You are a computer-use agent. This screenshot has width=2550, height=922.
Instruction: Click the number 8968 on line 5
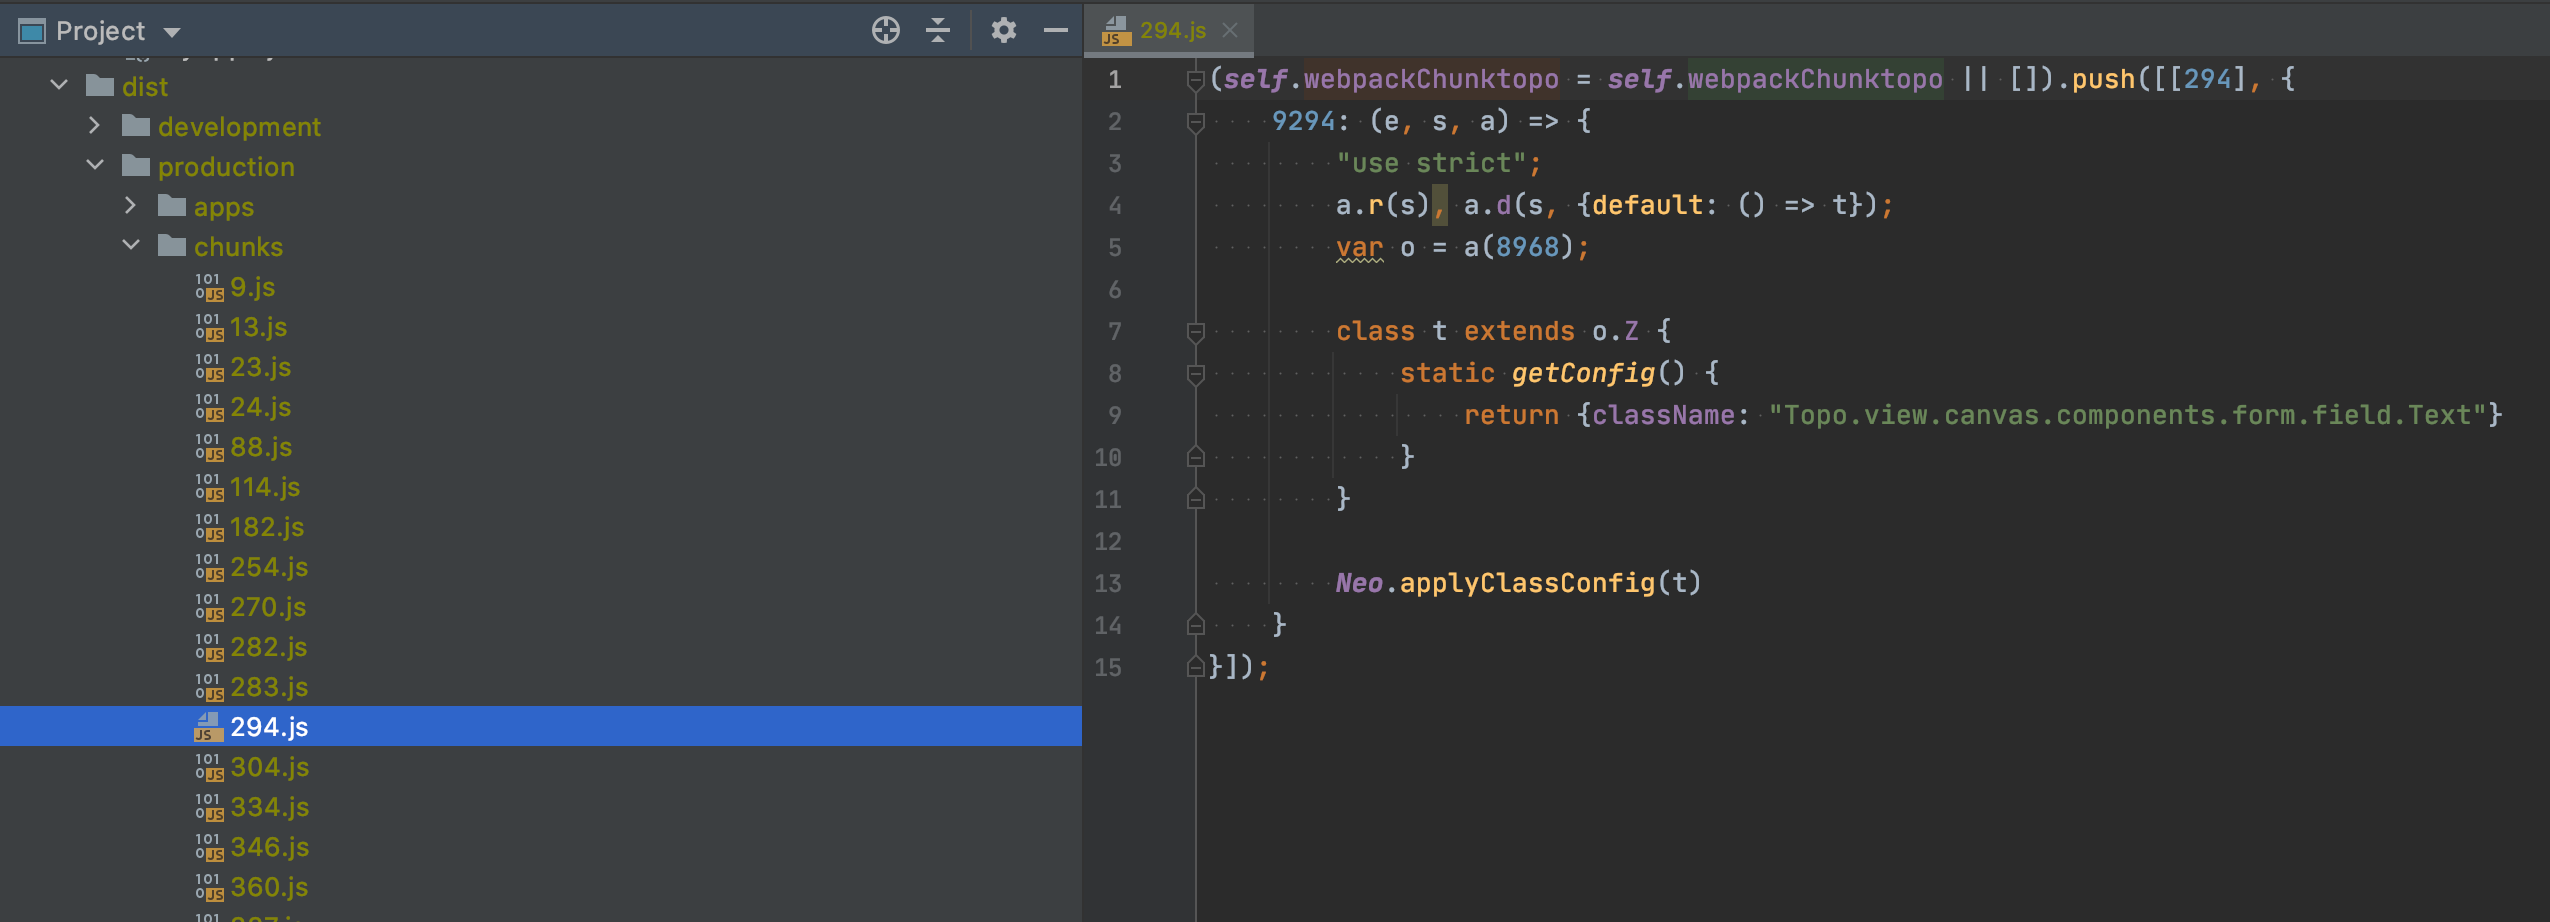pos(1527,247)
